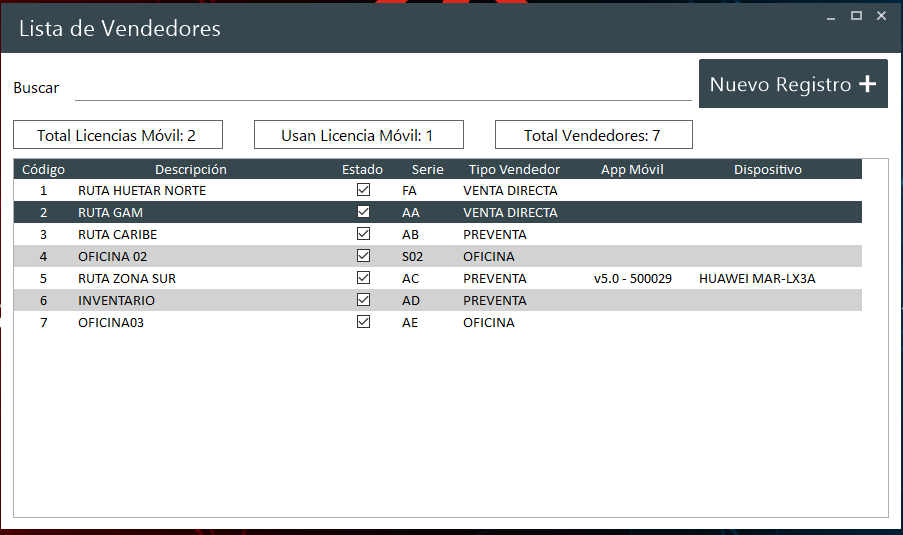The width and height of the screenshot is (903, 535).
Task: Click the Total Licencias Móvil box
Action: [117, 135]
